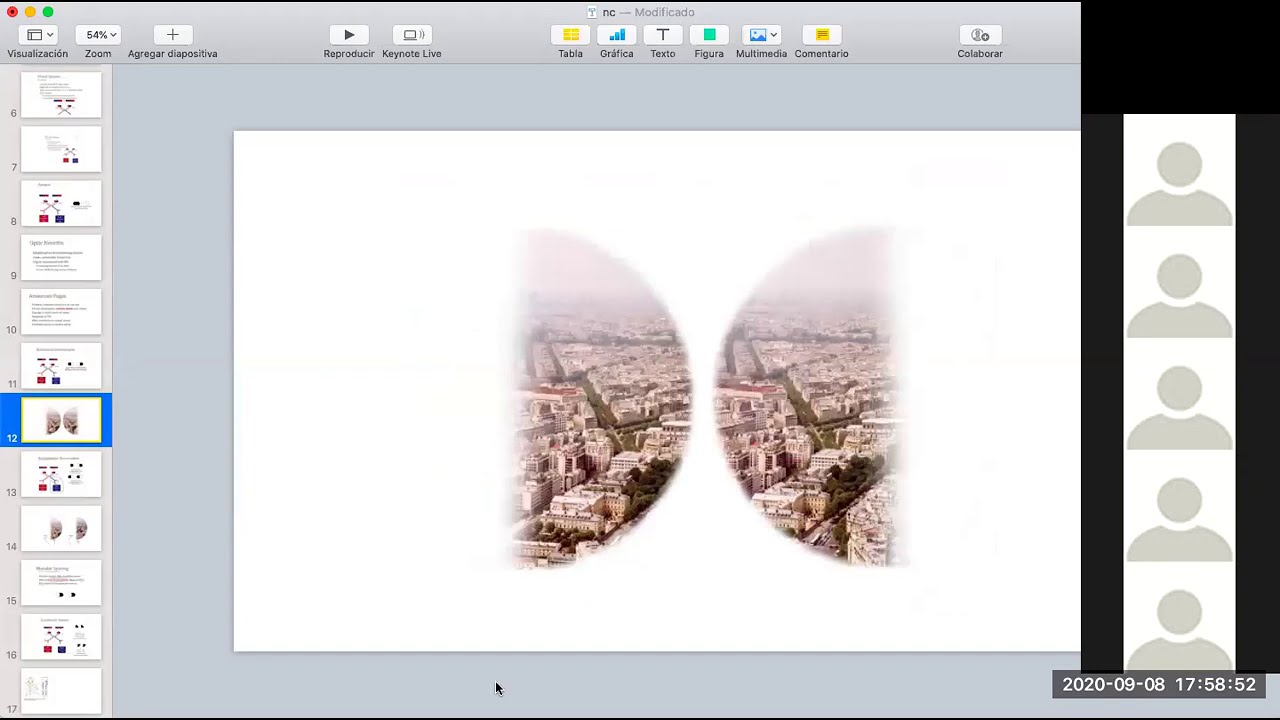Select slide 16 thumbnail
This screenshot has width=1280, height=720.
(x=61, y=637)
